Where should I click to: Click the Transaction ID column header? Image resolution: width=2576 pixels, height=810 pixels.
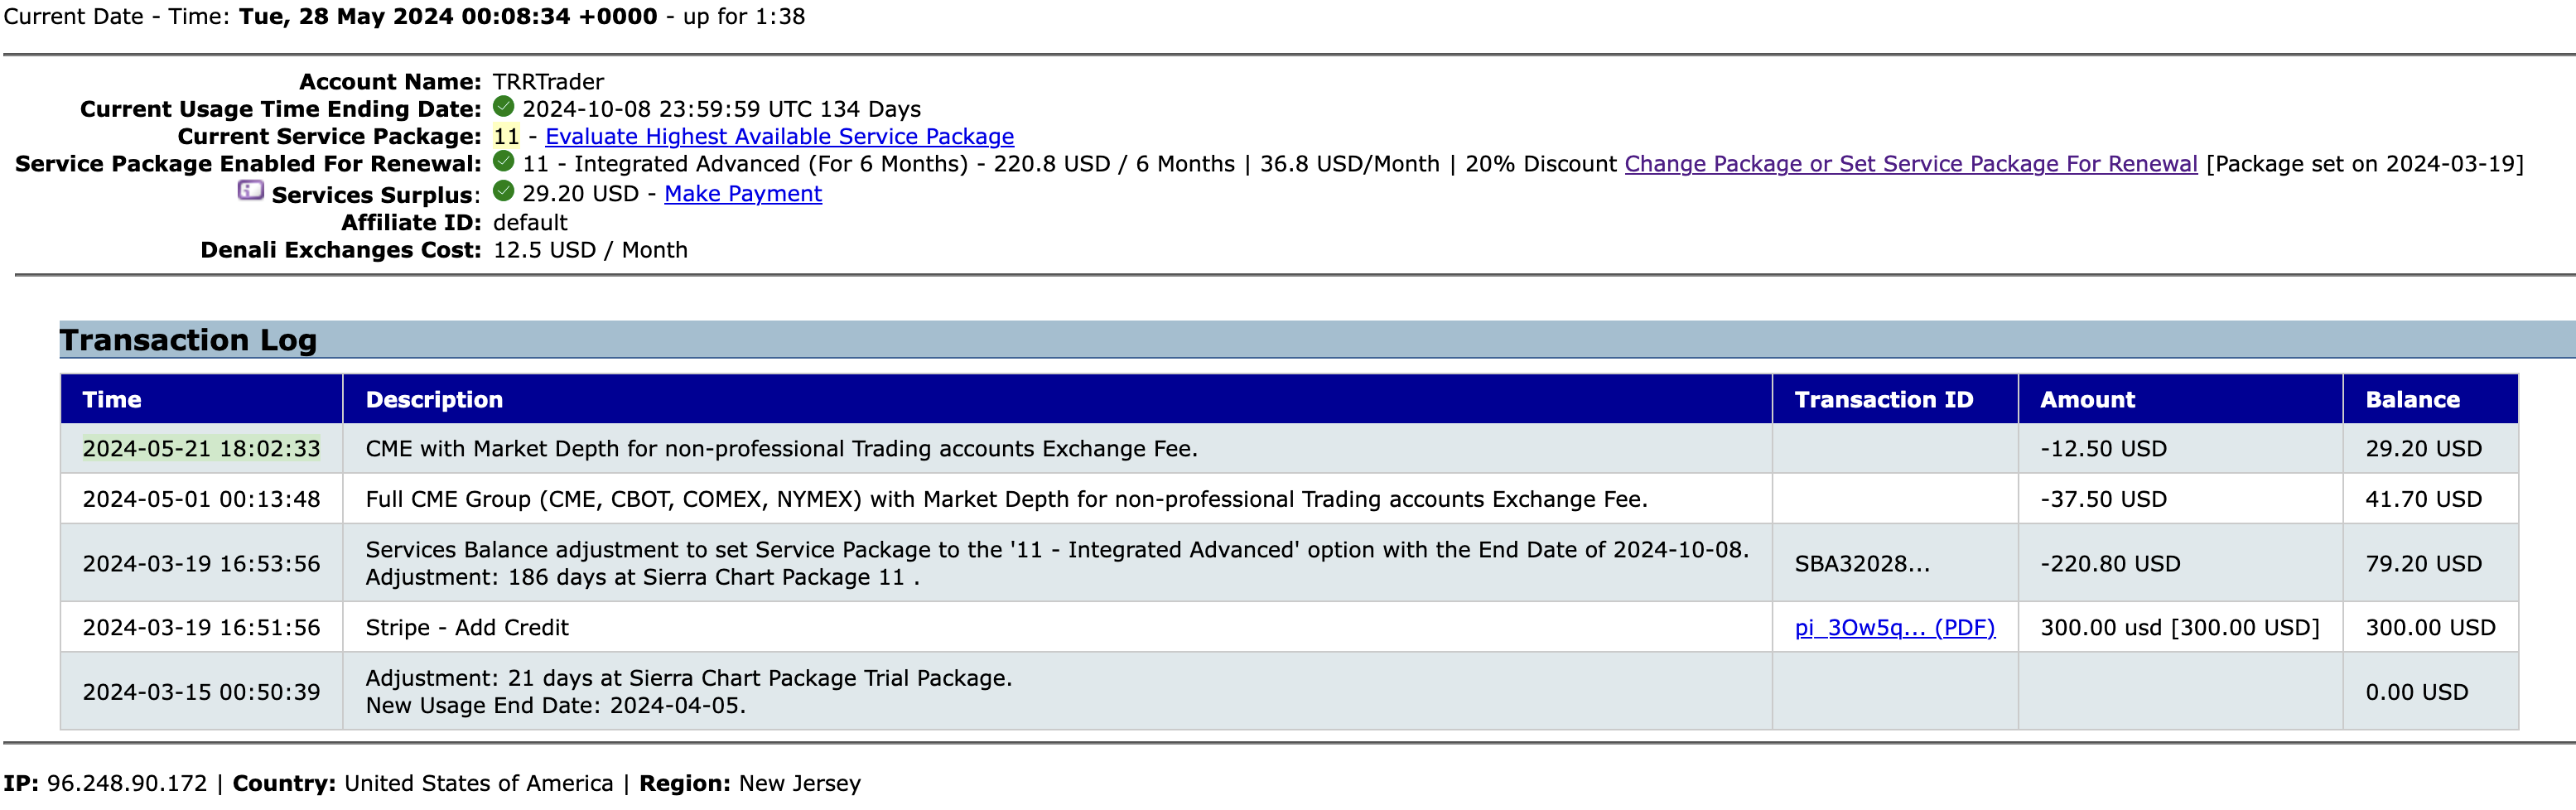(1883, 400)
